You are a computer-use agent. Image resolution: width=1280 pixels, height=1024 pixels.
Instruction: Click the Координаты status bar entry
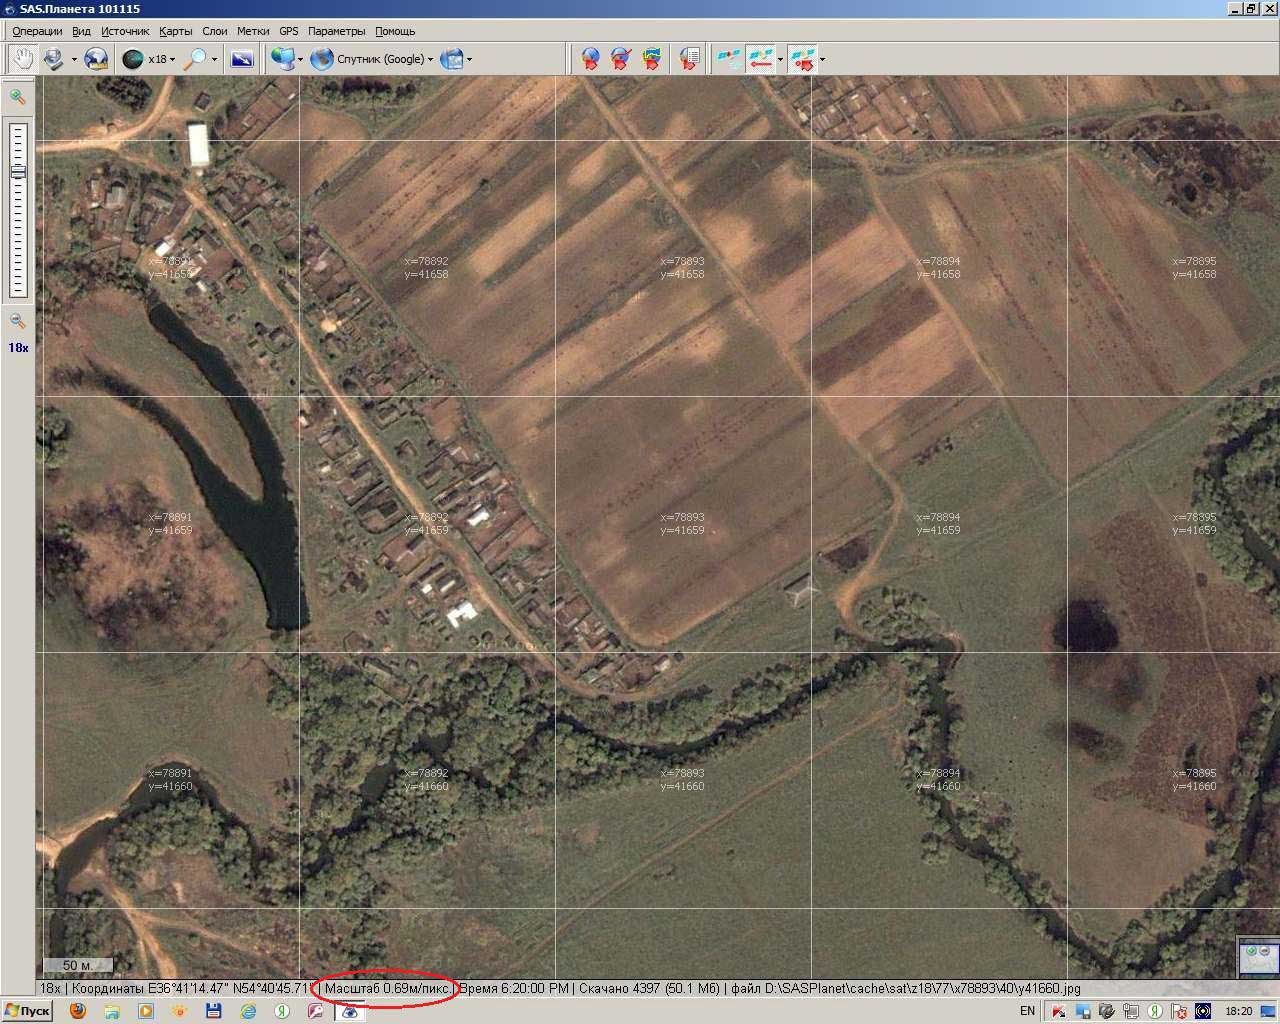(190, 988)
